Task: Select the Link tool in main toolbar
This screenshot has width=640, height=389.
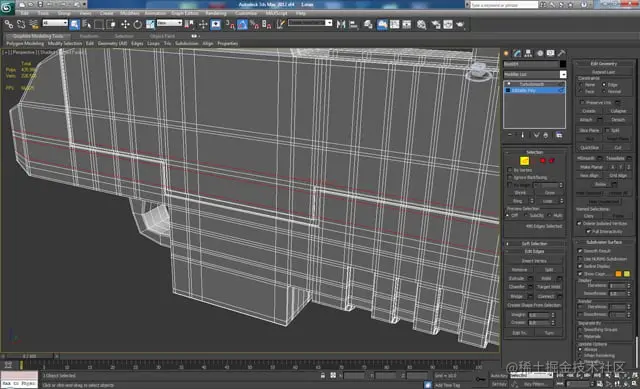Action: [9, 24]
